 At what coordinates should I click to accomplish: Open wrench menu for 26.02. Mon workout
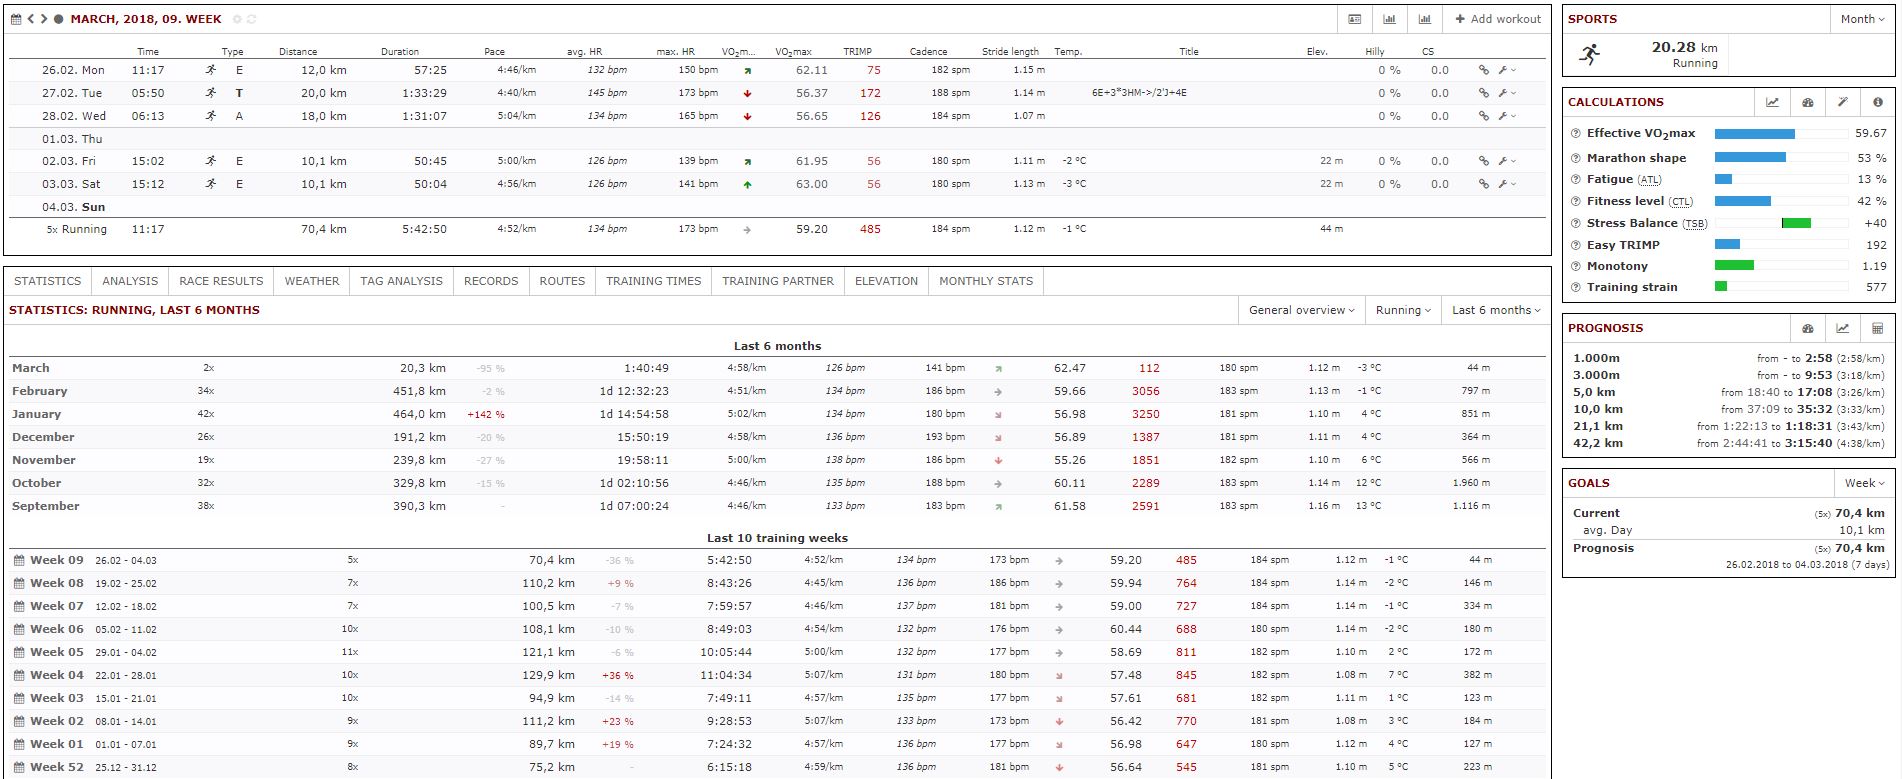(1506, 70)
